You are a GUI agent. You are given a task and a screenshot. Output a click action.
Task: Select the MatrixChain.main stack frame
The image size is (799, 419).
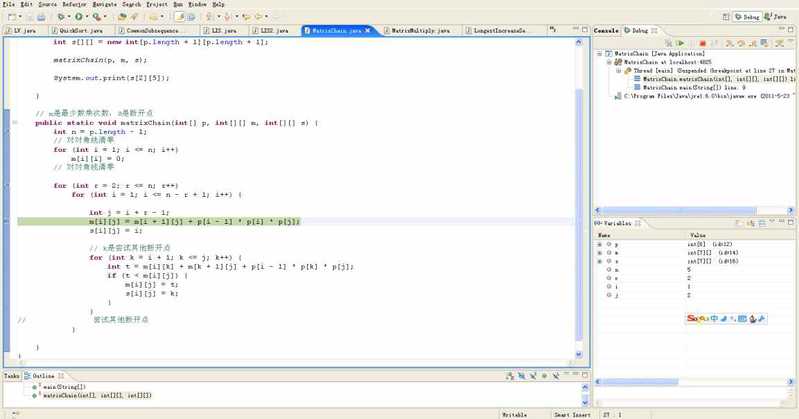coord(680,88)
